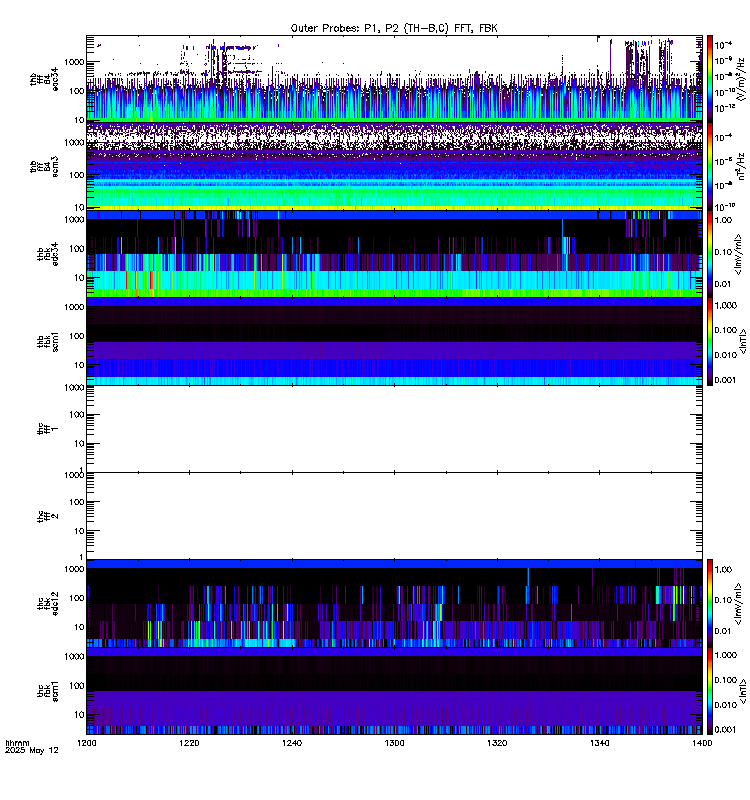The image size is (750, 800).
Task: Select the 'thb fff 64 edc34' panel label
Action: pyautogui.click(x=44, y=79)
